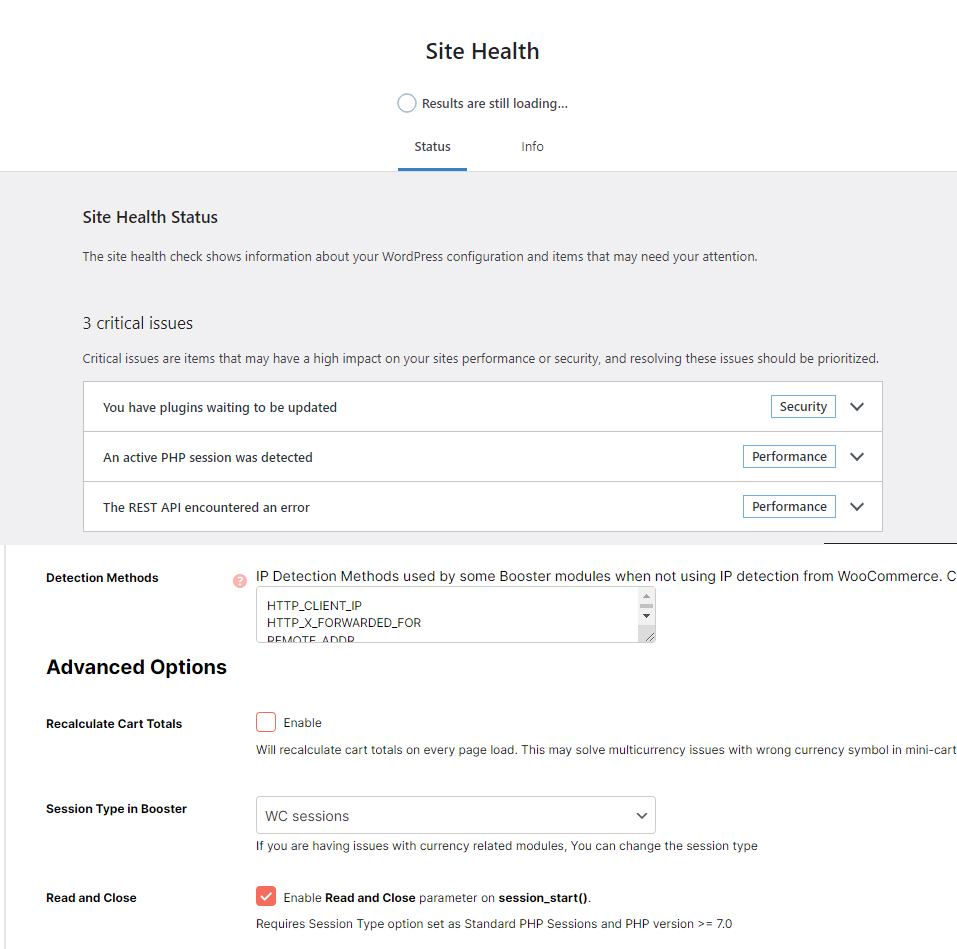Click the textarea scroll down arrow
This screenshot has height=949, width=957.
click(646, 616)
